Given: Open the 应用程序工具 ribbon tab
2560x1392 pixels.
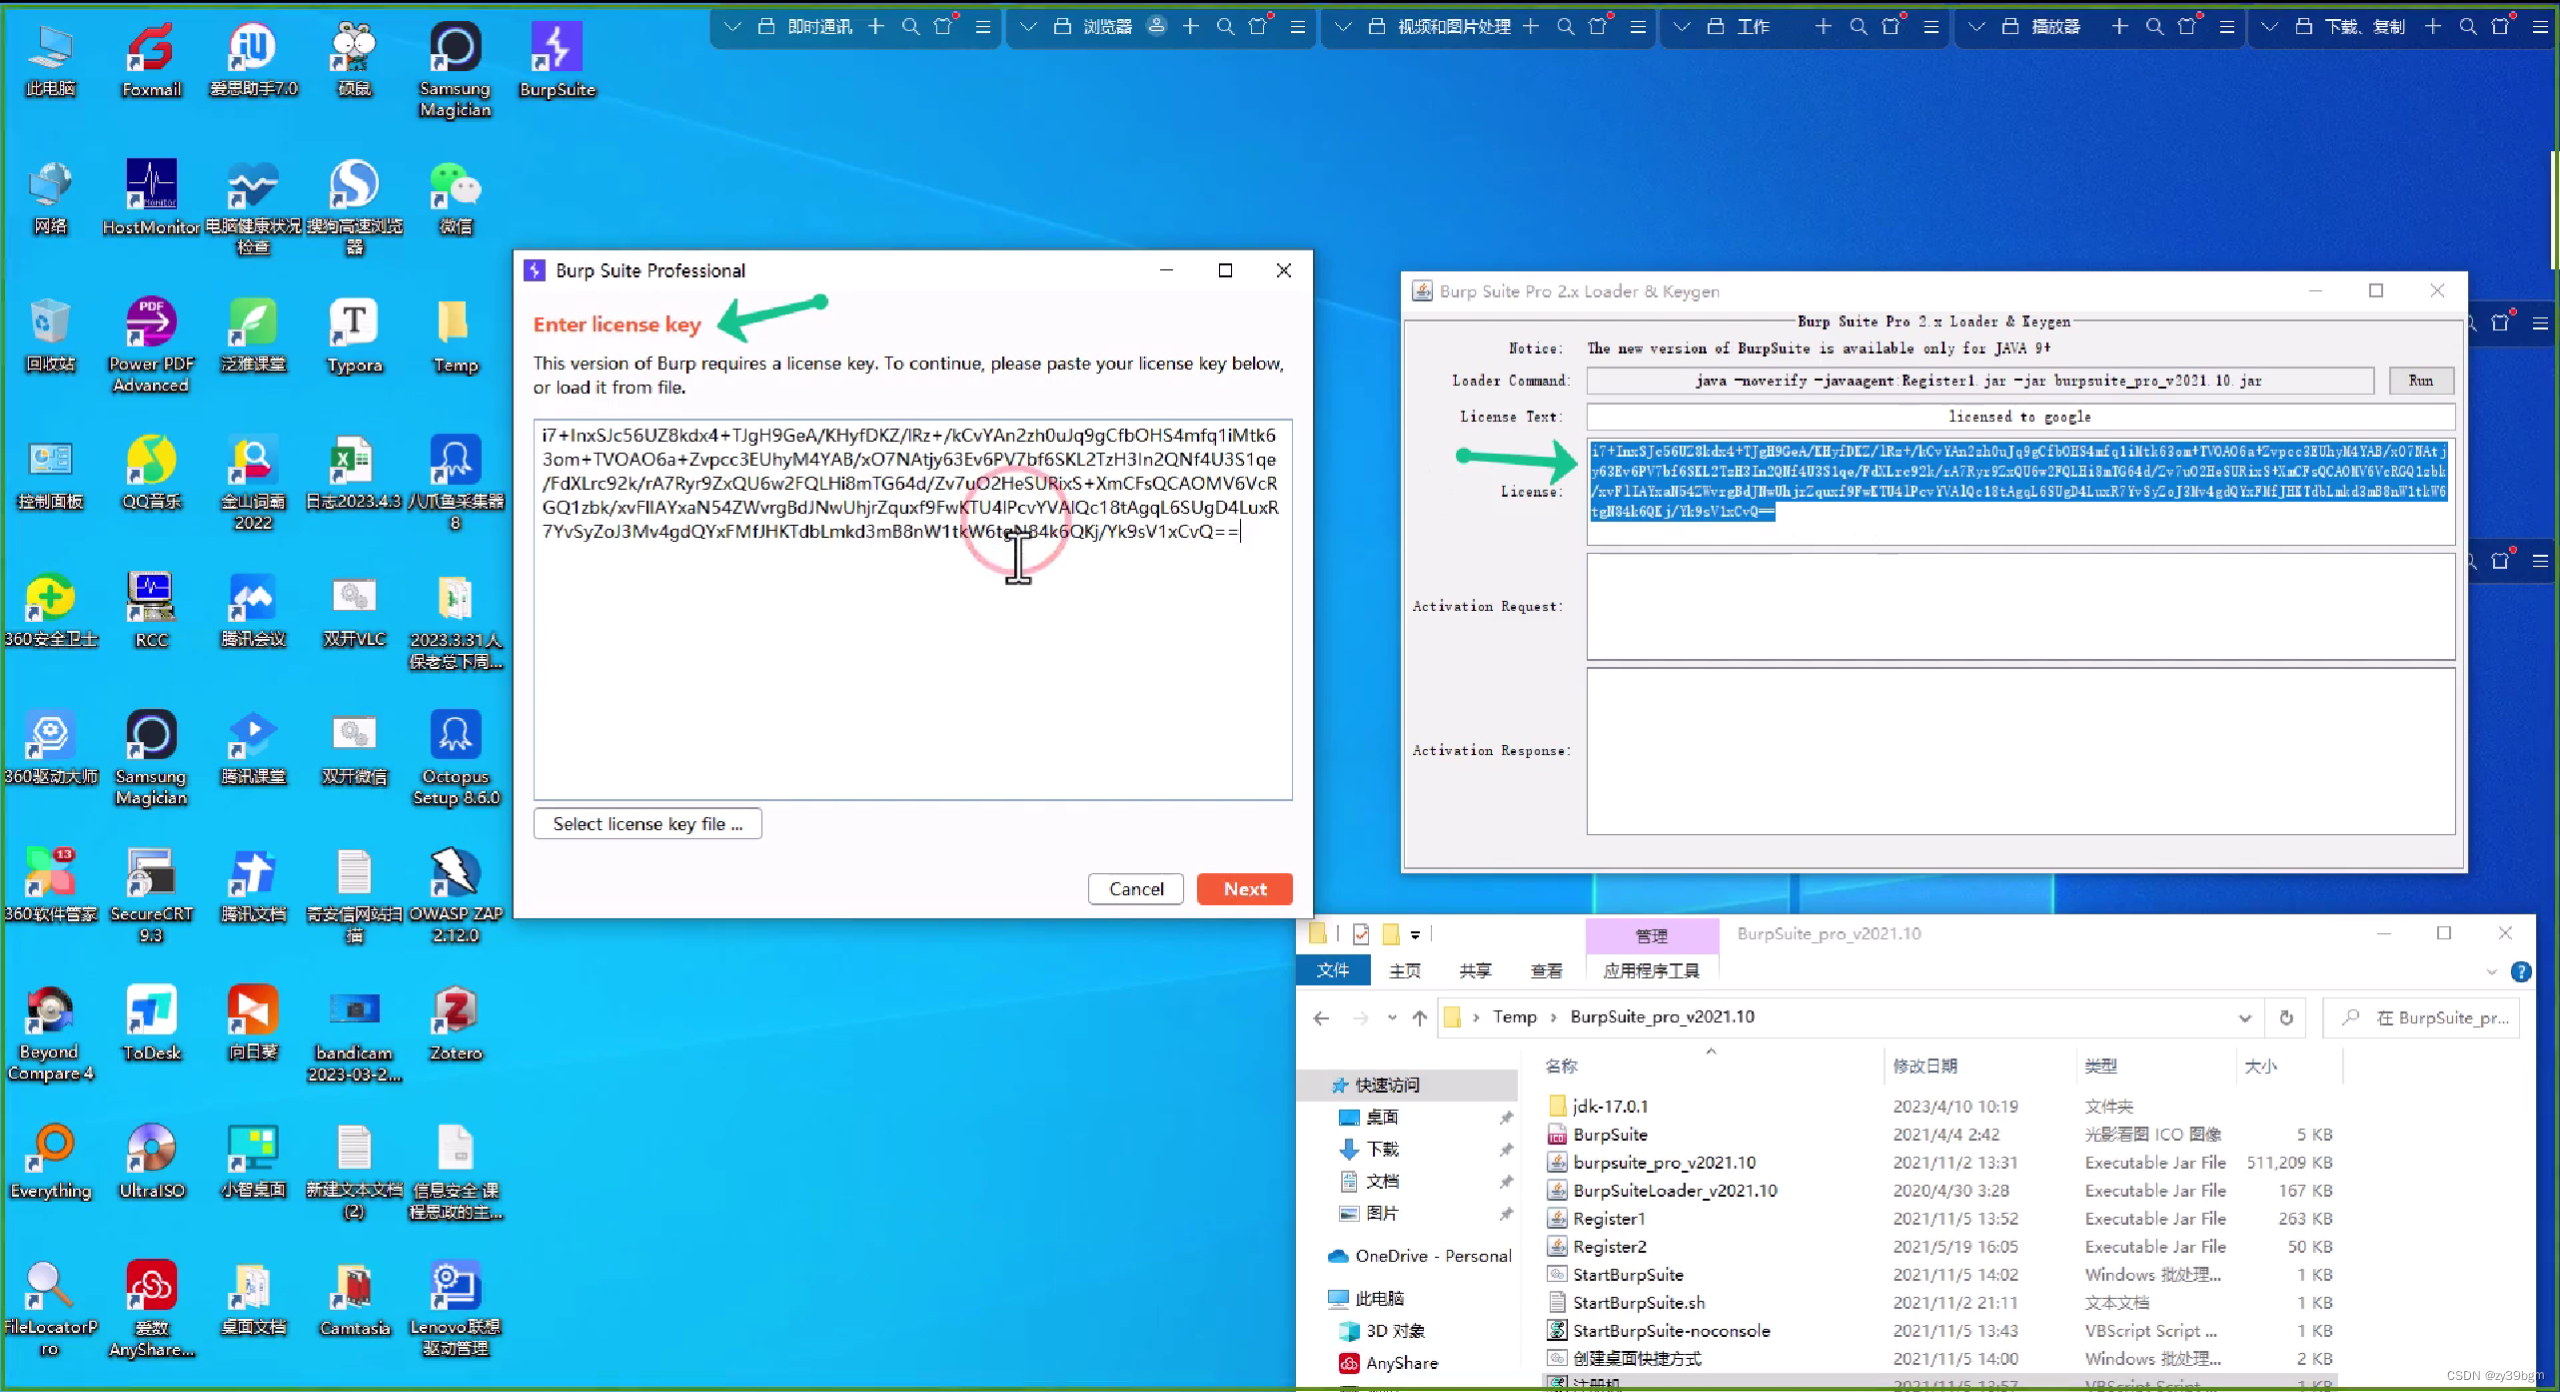Looking at the screenshot, I should [1651, 970].
